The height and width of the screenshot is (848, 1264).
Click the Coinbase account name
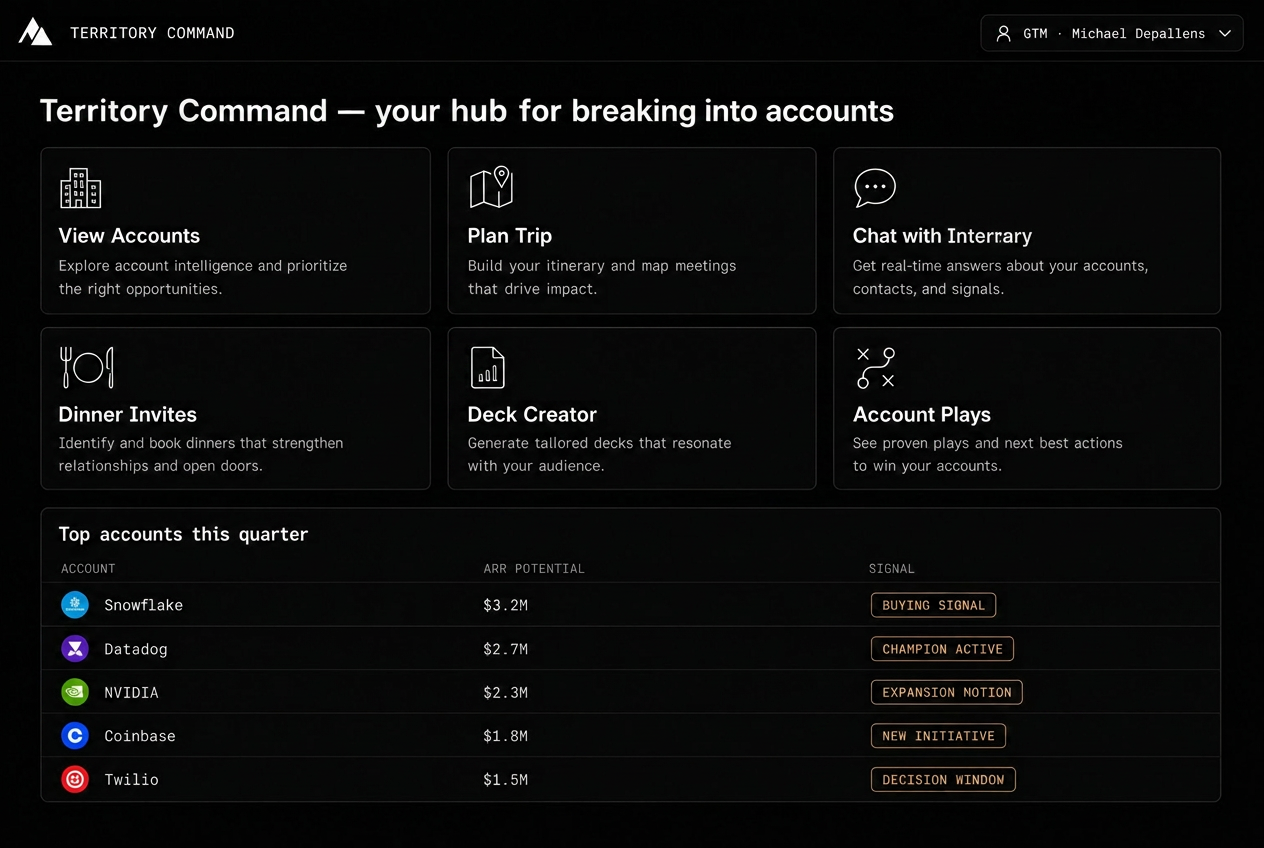pyautogui.click(x=140, y=736)
